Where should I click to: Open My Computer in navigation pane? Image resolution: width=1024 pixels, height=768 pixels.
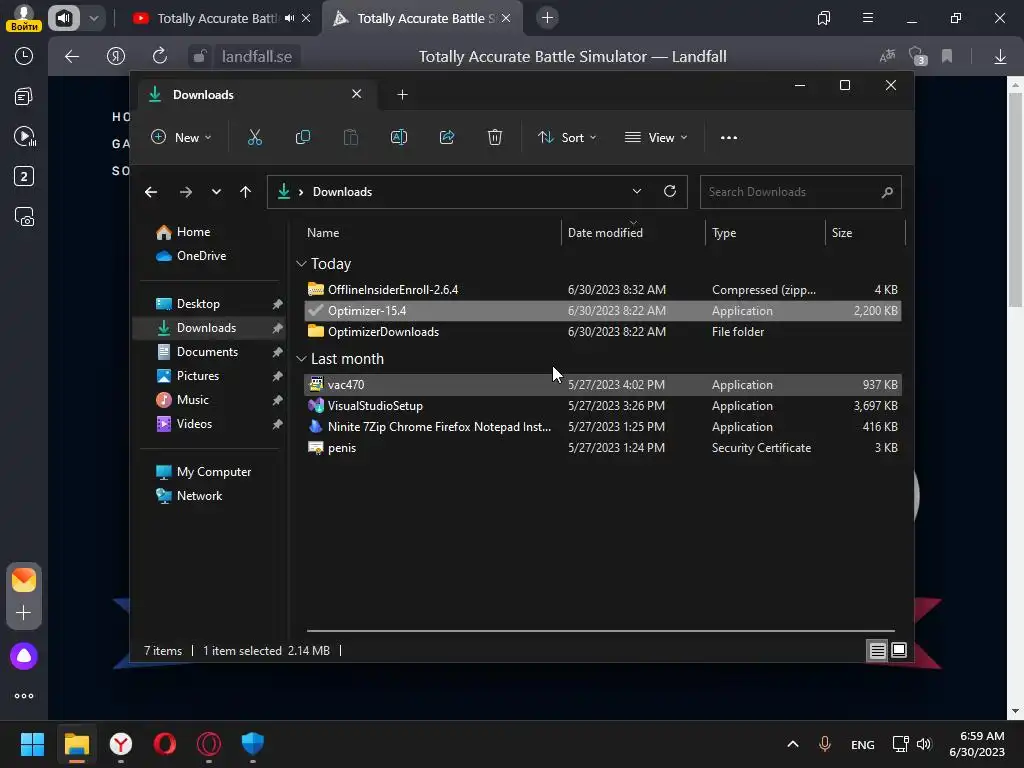(214, 472)
